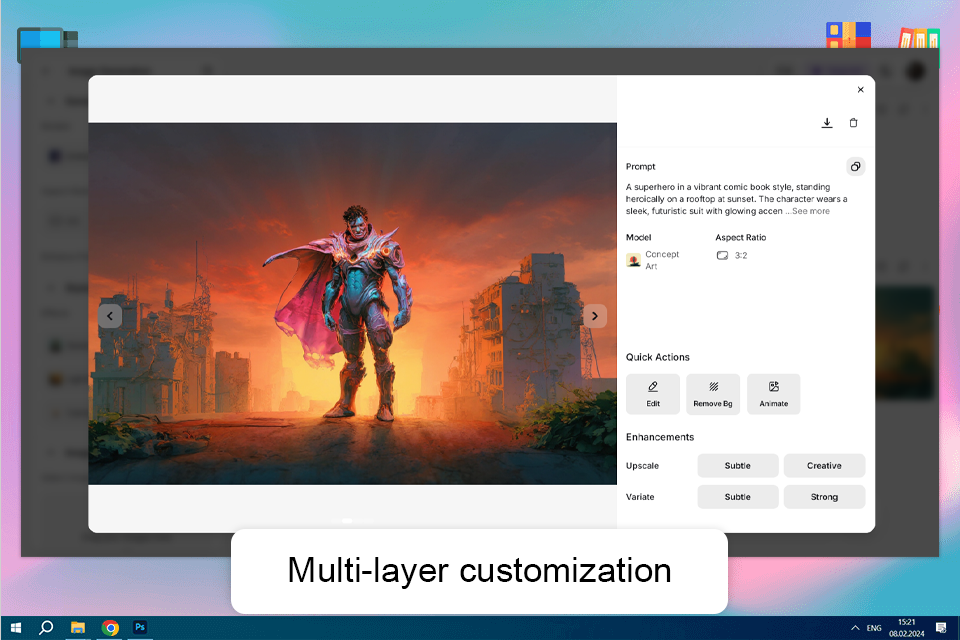Click the 'Upscale' label
The height and width of the screenshot is (640, 960).
point(642,465)
